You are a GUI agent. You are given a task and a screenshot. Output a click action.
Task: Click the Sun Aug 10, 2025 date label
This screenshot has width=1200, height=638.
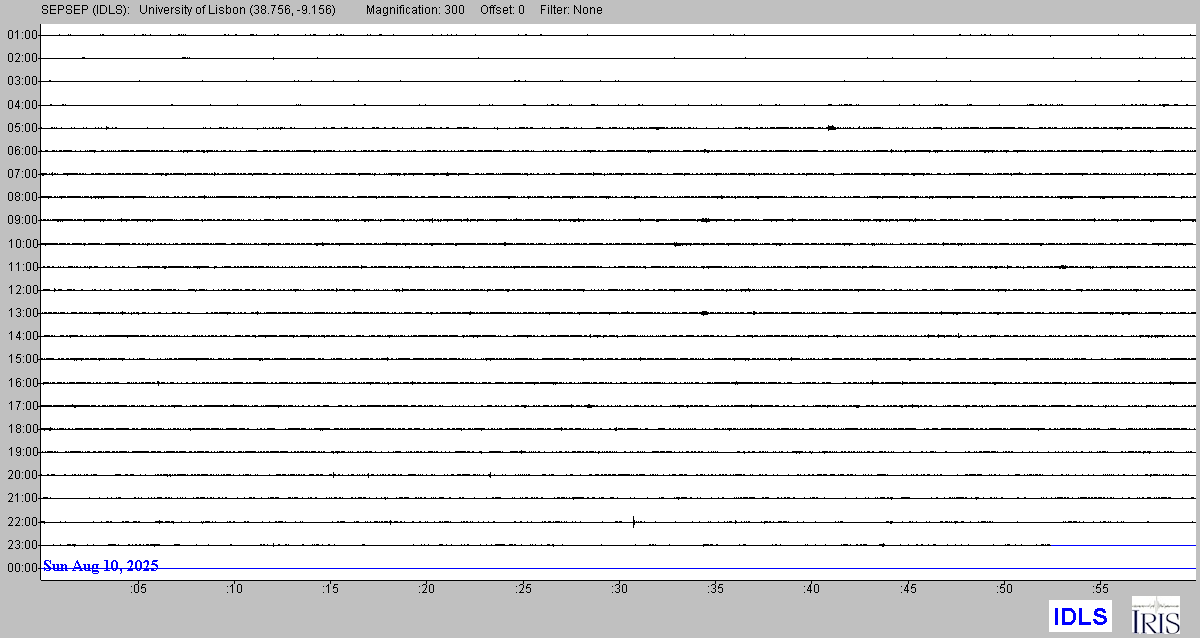(x=101, y=566)
